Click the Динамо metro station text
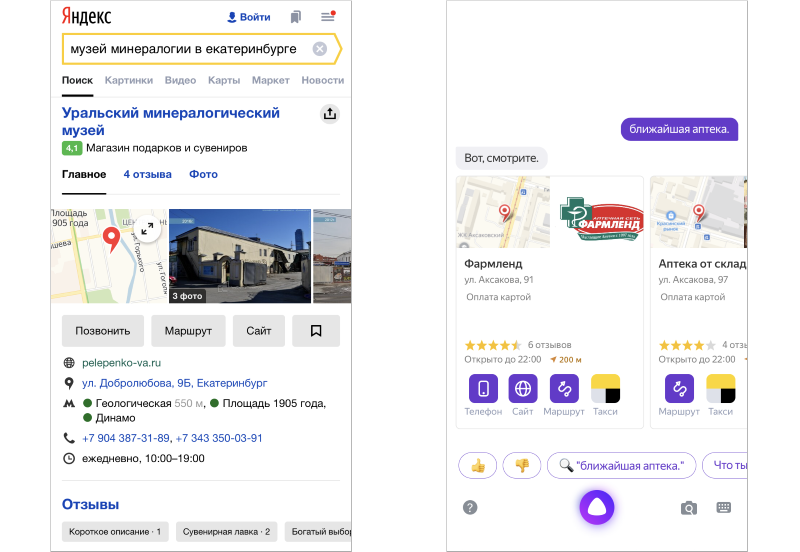 [115, 418]
